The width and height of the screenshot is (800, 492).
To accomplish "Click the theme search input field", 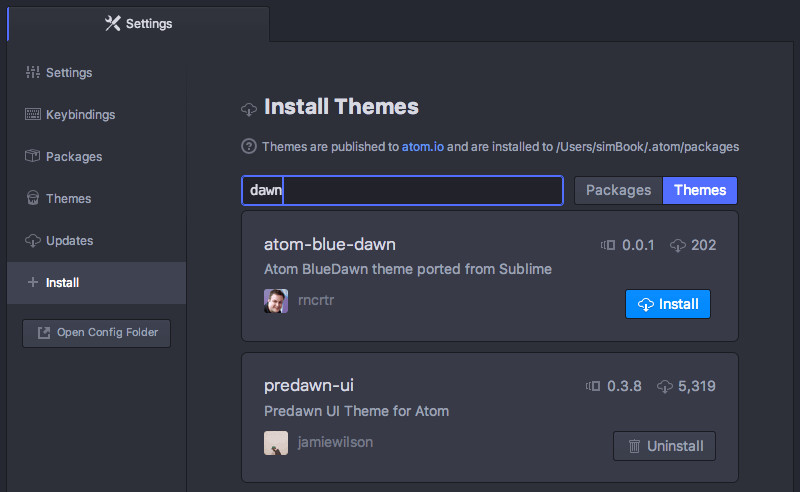I will pyautogui.click(x=420, y=190).
